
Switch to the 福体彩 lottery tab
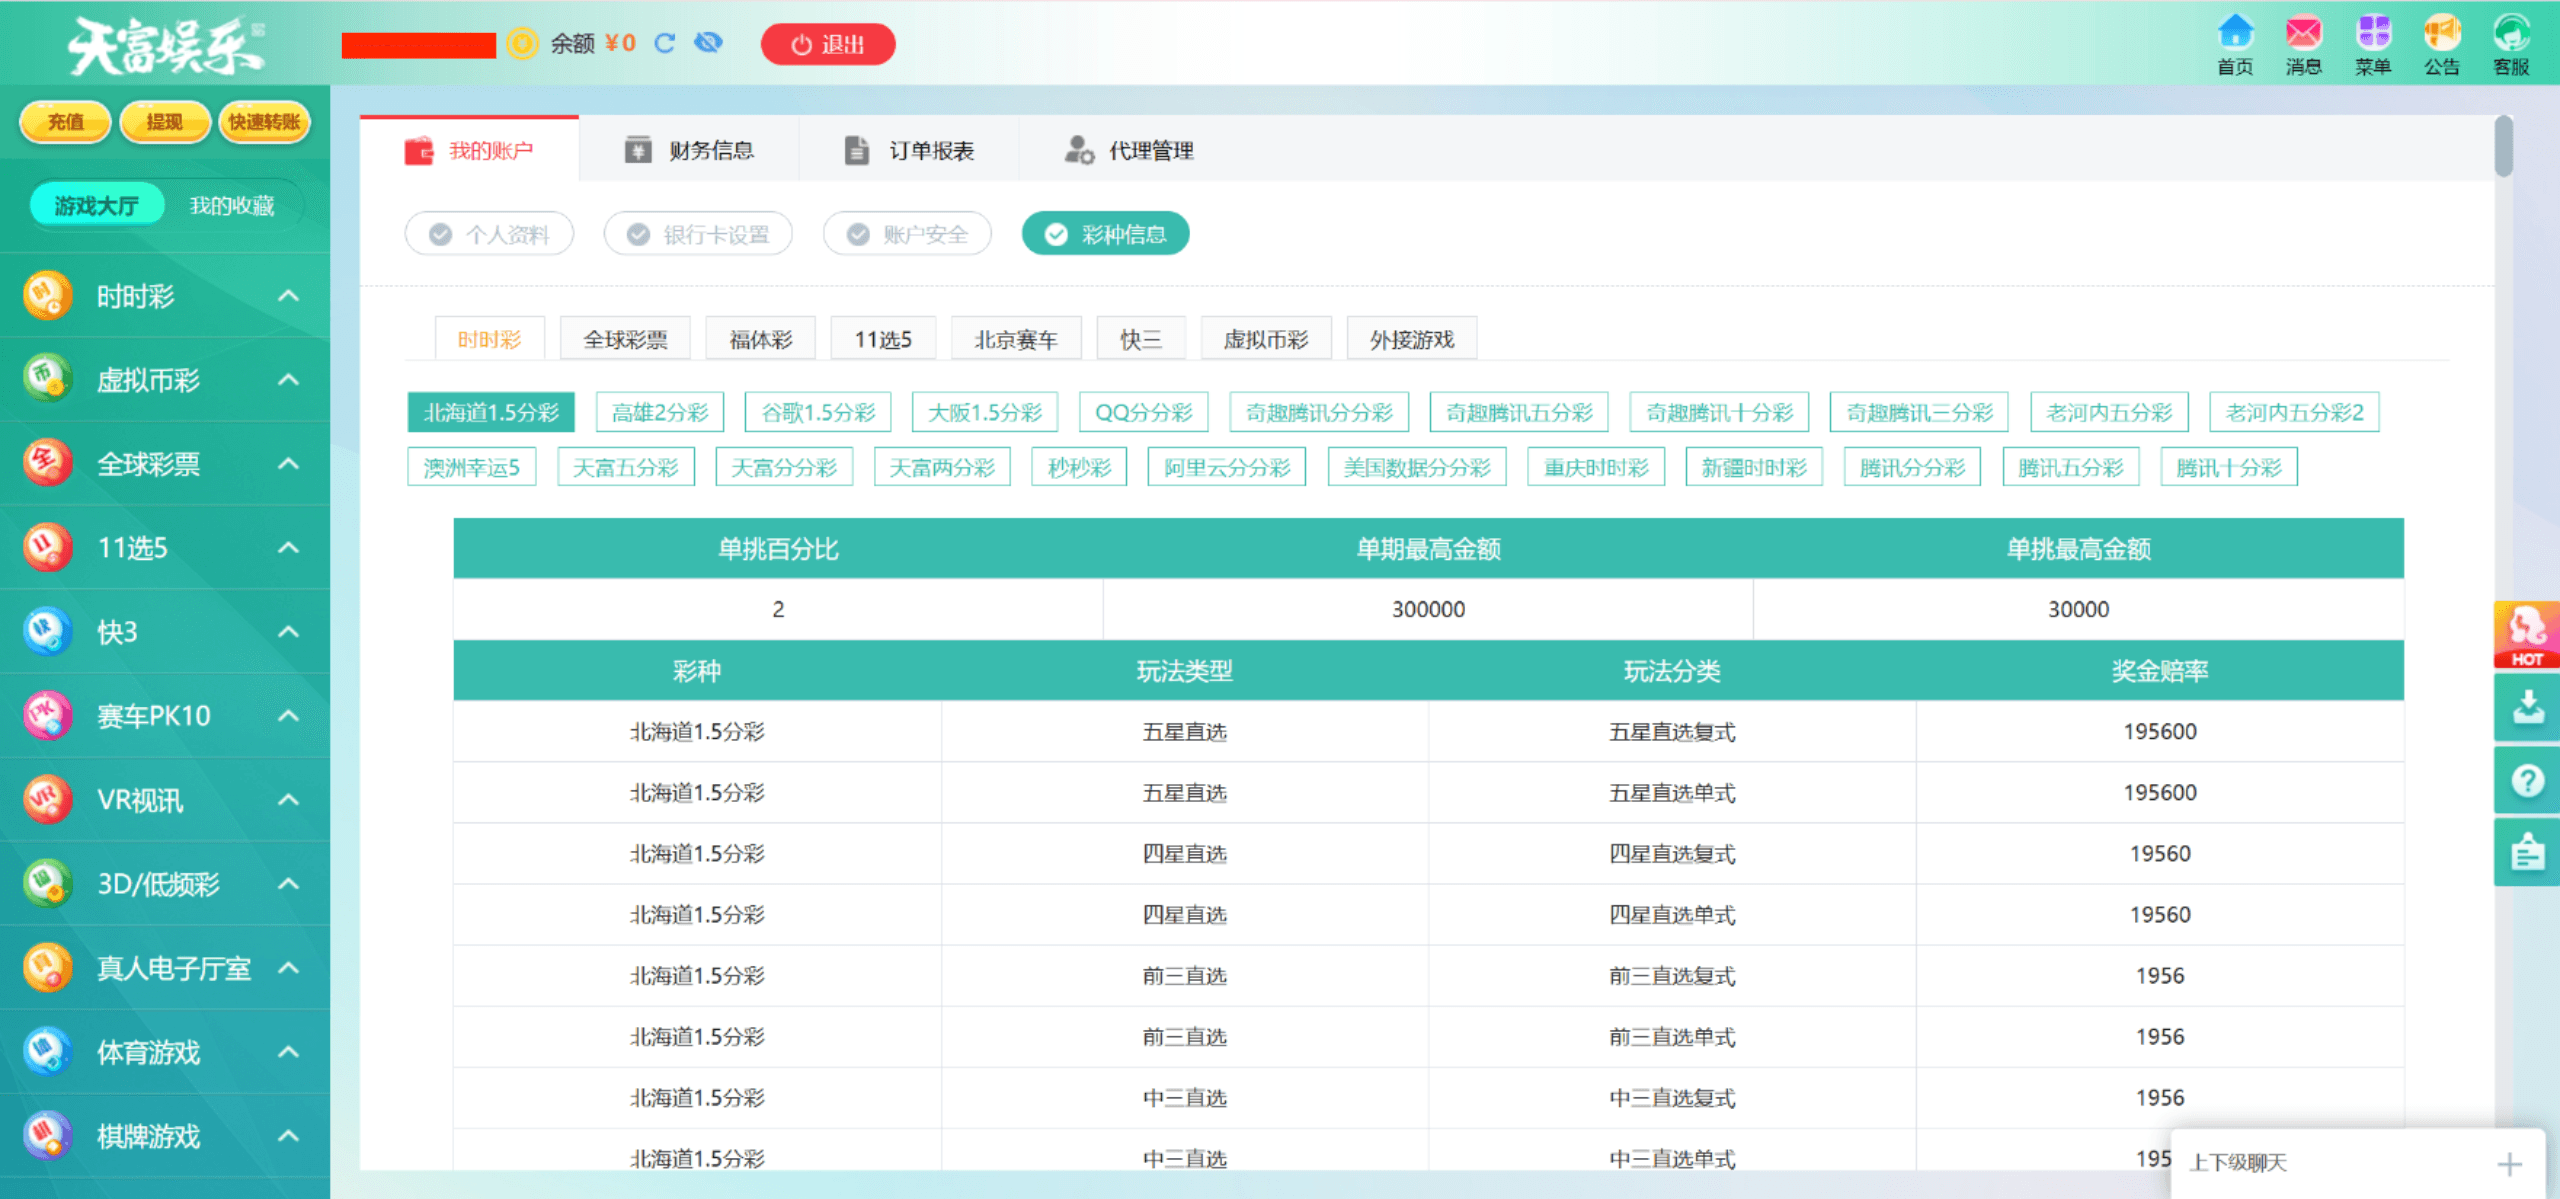[760, 340]
